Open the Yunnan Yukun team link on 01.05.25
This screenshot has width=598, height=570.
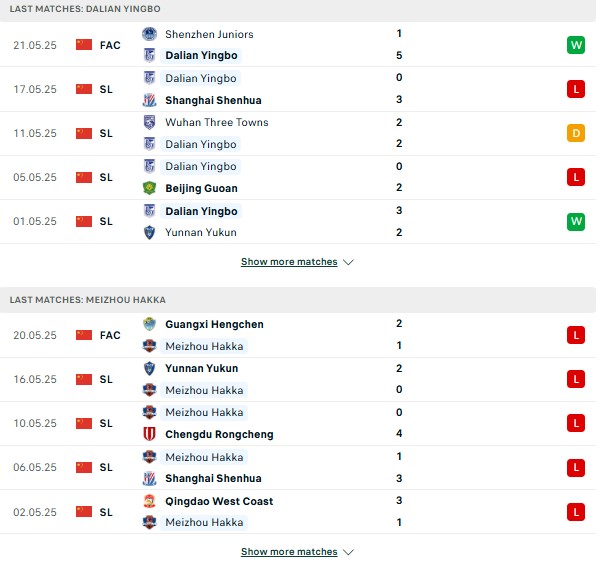click(201, 232)
